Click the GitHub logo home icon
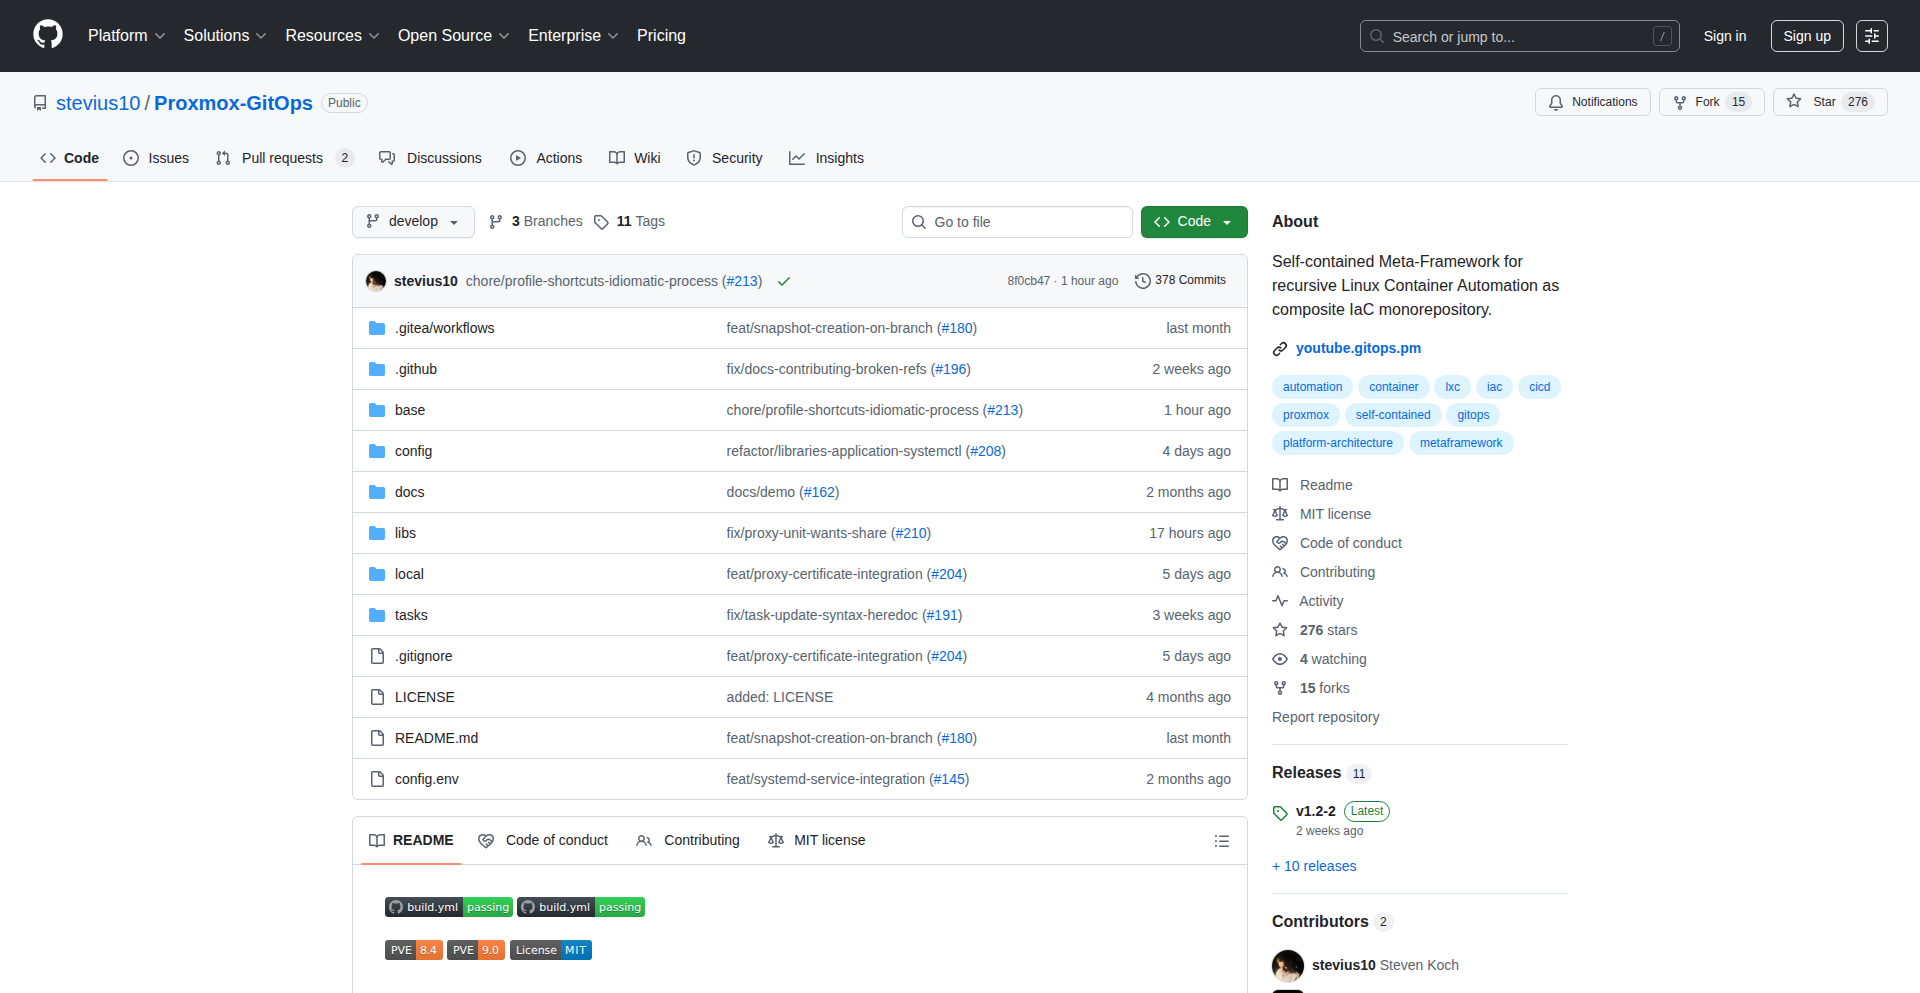Viewport: 1920px width, 993px height. [x=47, y=36]
